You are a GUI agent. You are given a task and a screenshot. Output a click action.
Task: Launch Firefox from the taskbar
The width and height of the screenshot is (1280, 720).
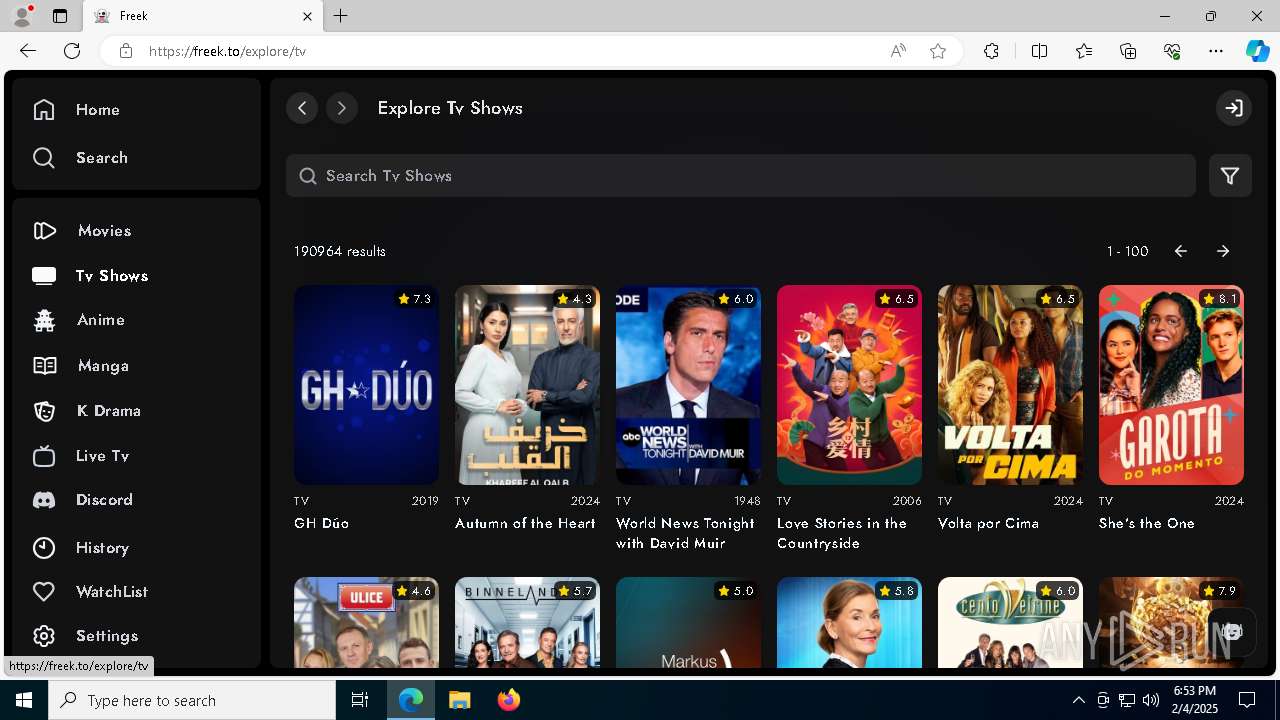[509, 700]
